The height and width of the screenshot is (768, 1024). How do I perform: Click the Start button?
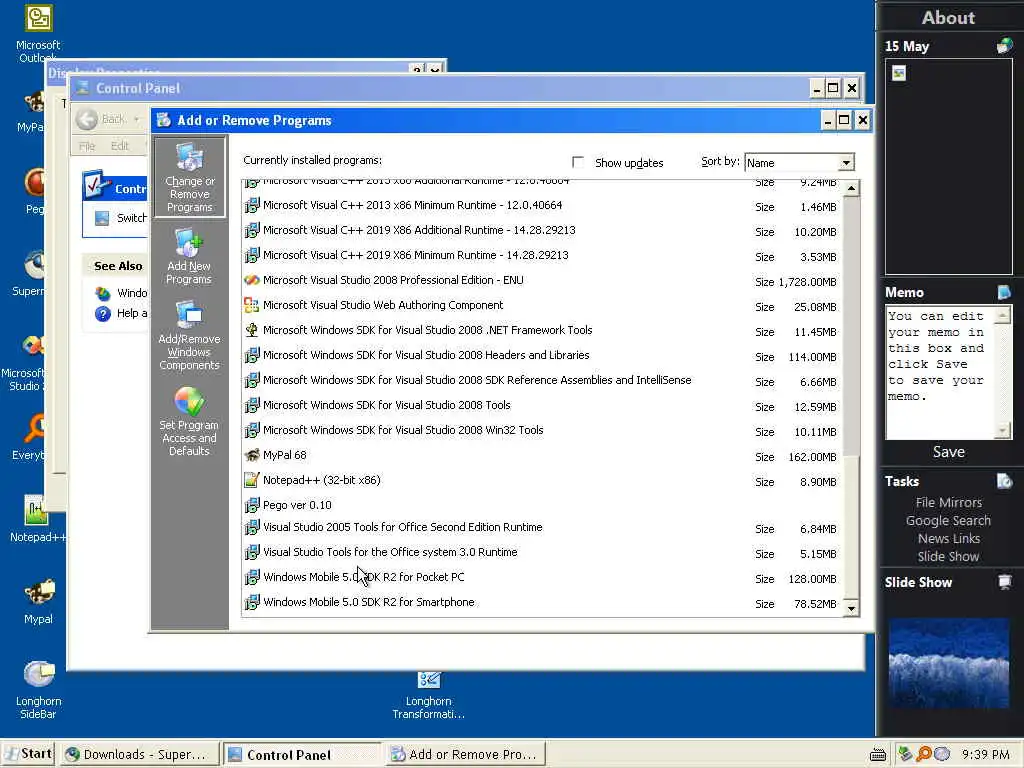click(28, 754)
